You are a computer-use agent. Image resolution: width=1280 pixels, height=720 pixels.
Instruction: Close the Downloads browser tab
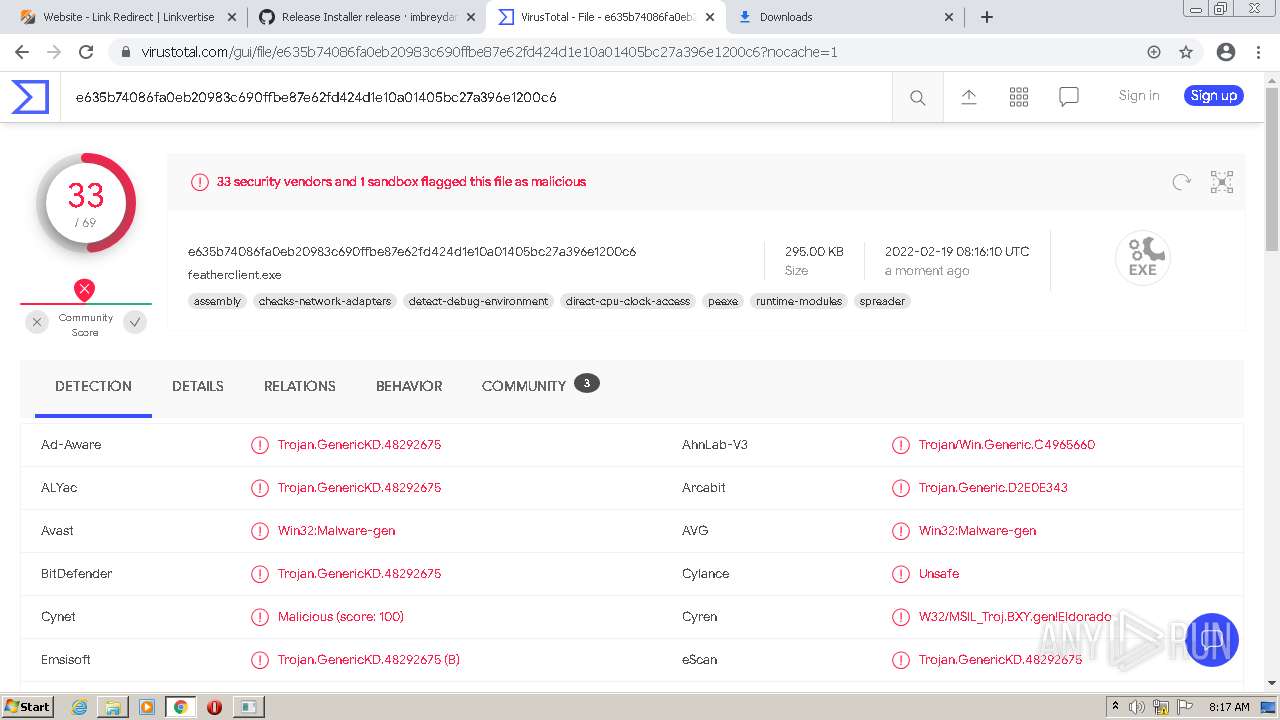tap(949, 17)
